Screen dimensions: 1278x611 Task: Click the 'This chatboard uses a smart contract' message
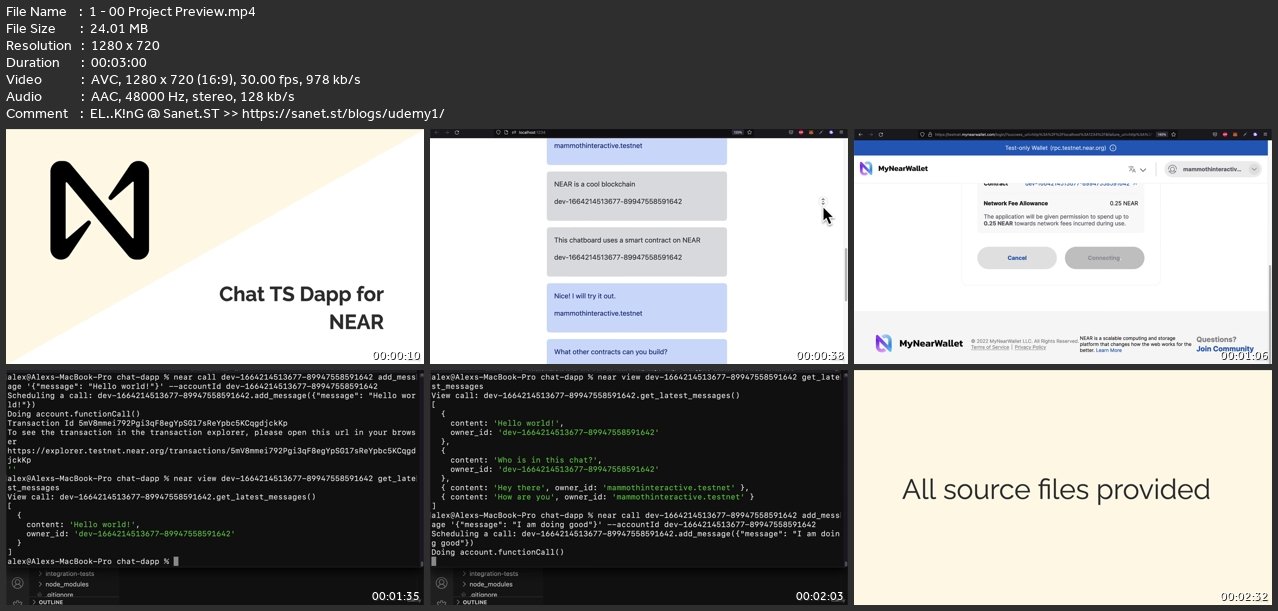coord(635,252)
